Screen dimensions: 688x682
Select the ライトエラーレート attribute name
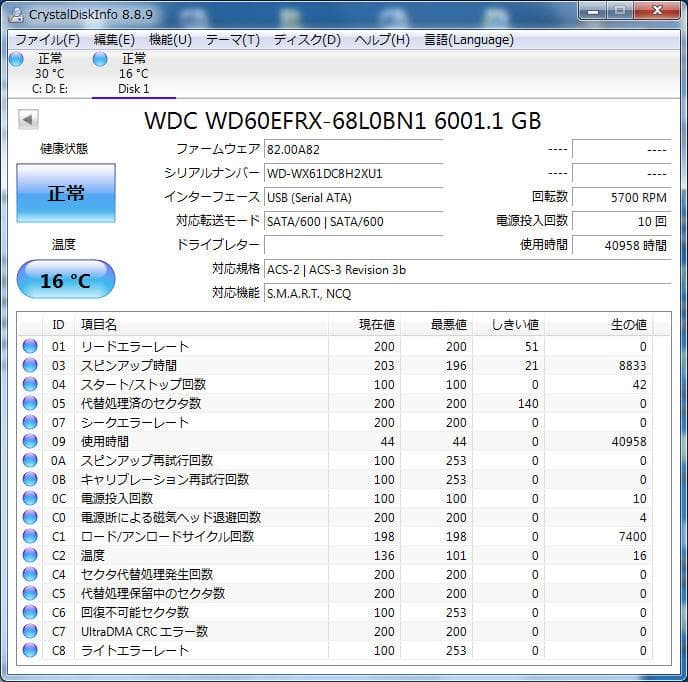135,650
